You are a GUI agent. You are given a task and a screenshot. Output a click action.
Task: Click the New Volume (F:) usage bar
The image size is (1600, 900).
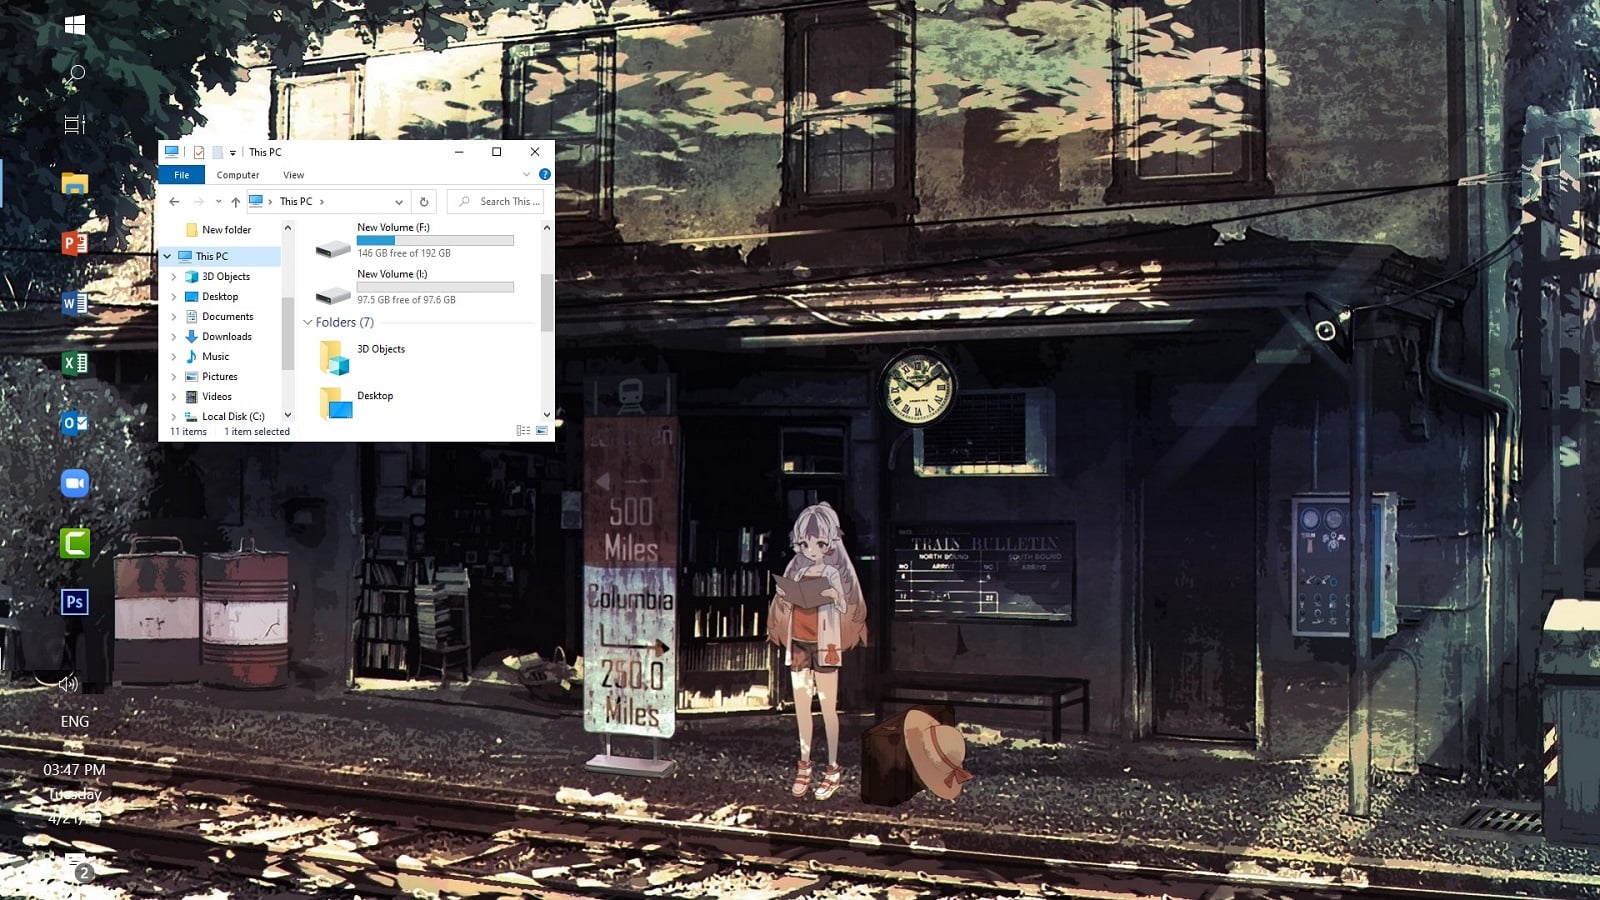435,241
